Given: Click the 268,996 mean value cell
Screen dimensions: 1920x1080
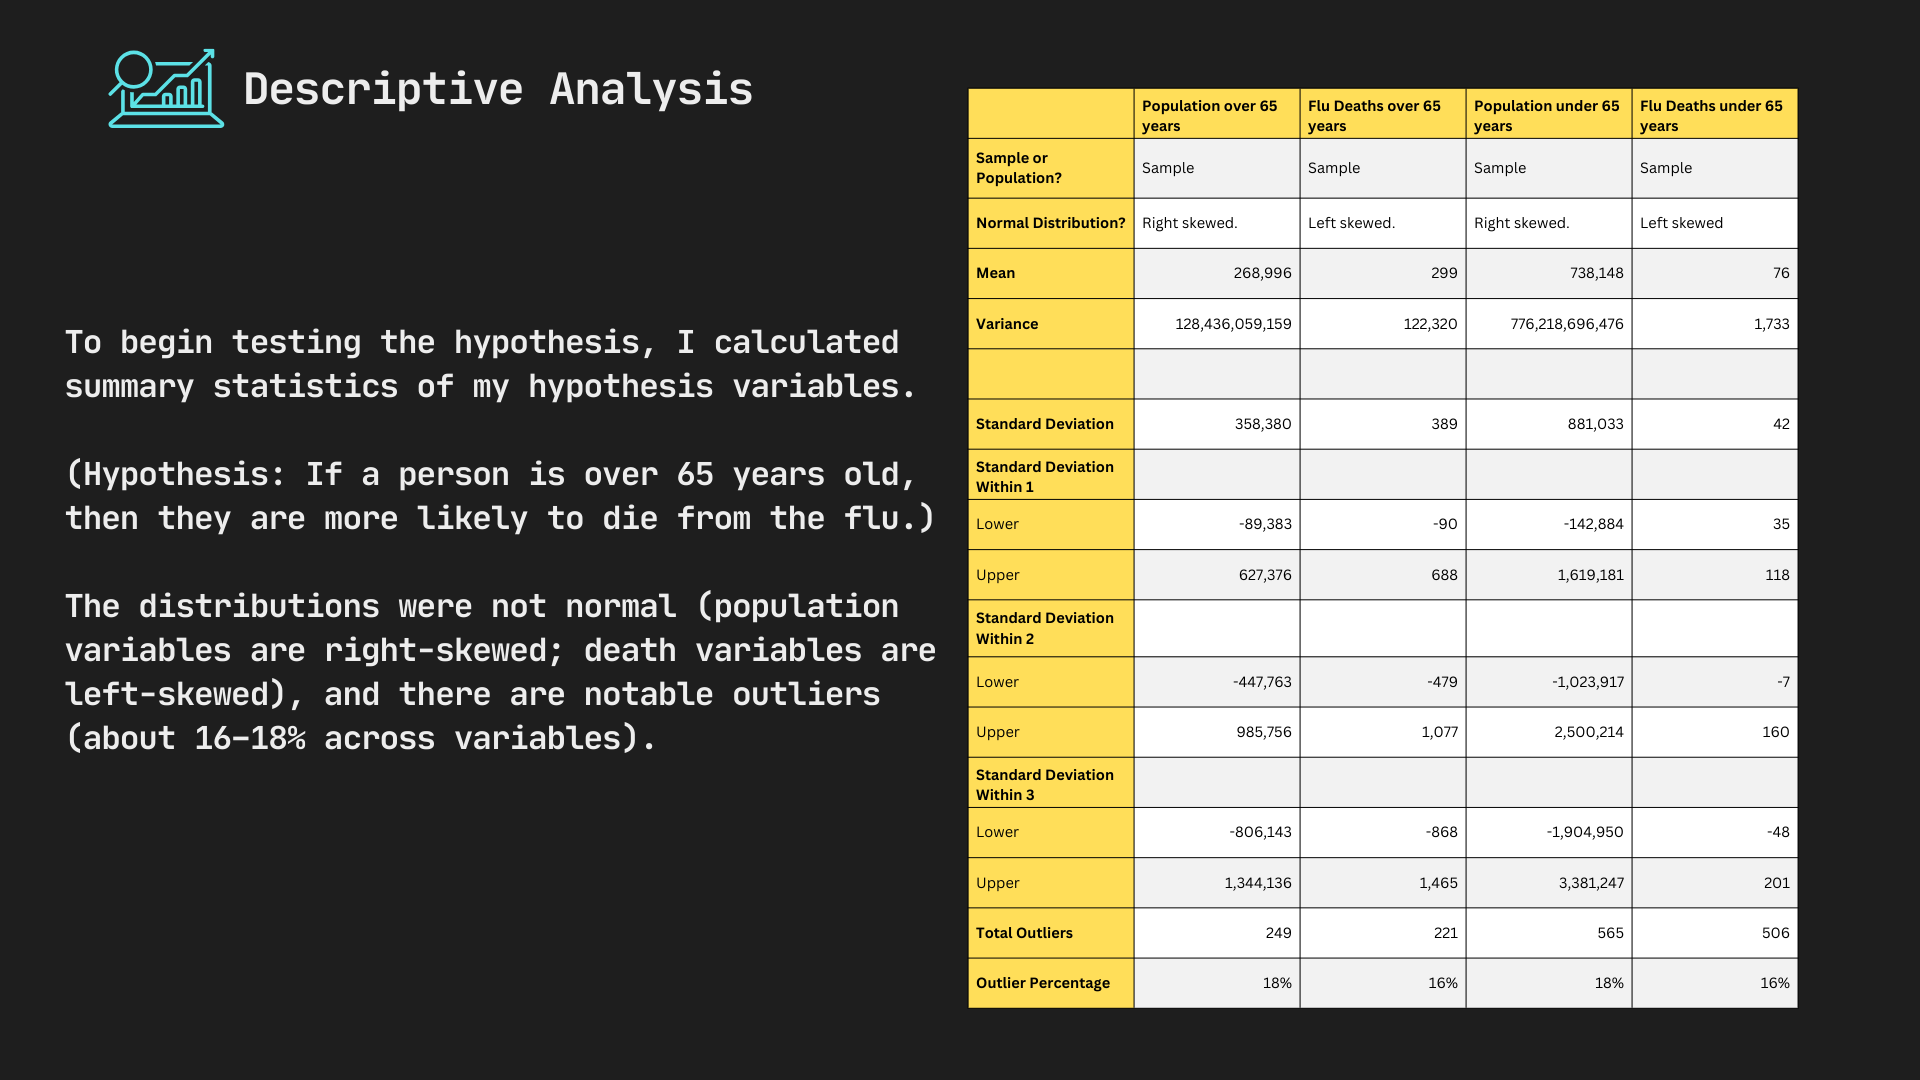Looking at the screenshot, I should pos(1262,273).
